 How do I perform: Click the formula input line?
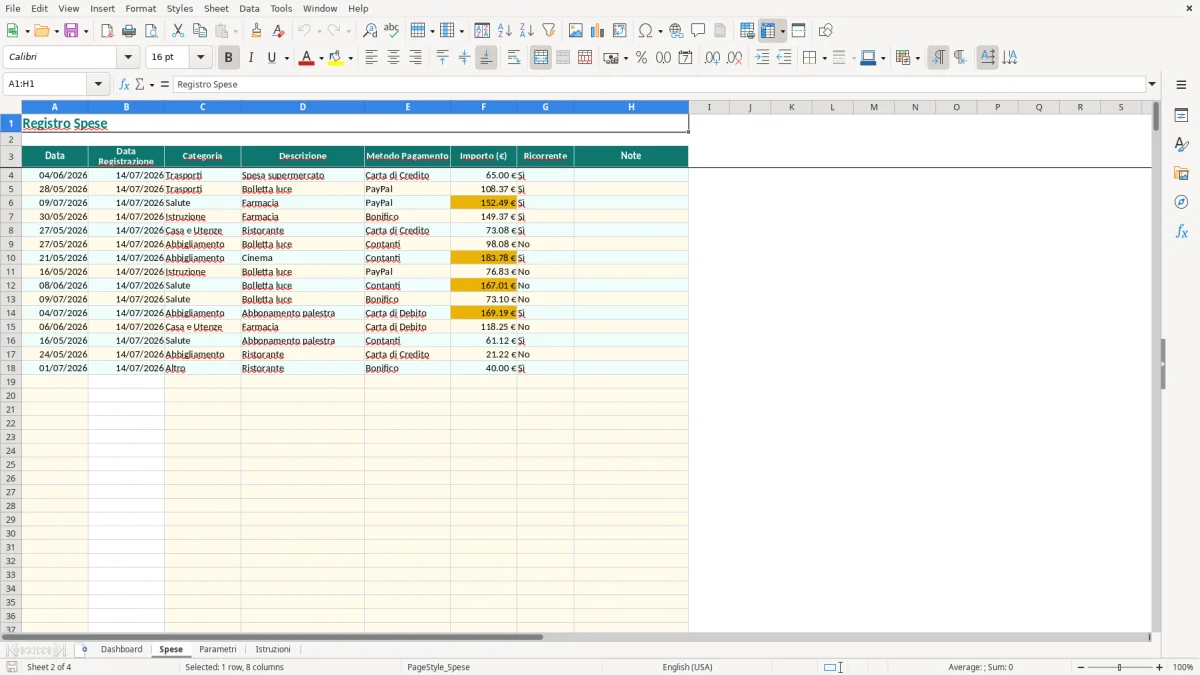[658, 84]
